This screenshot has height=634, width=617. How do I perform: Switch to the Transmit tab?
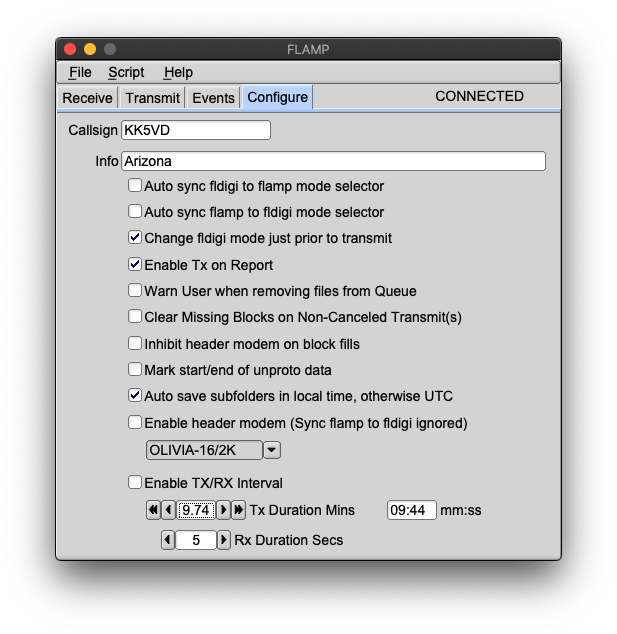(152, 98)
